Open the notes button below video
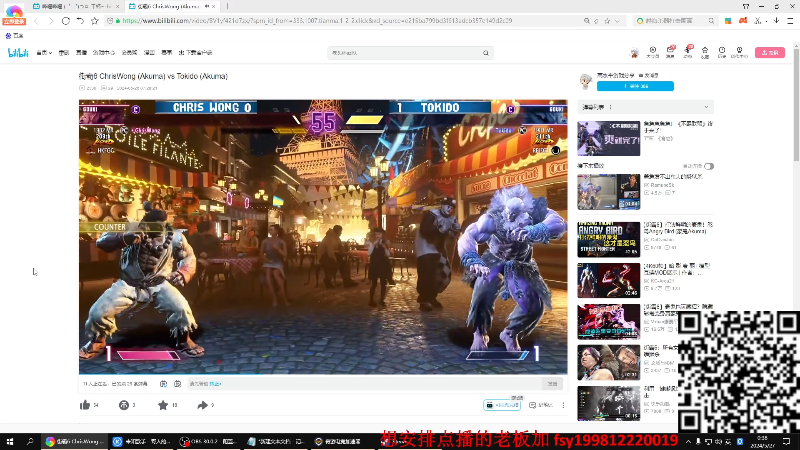Viewport: 800px width, 450px height. tap(541, 405)
